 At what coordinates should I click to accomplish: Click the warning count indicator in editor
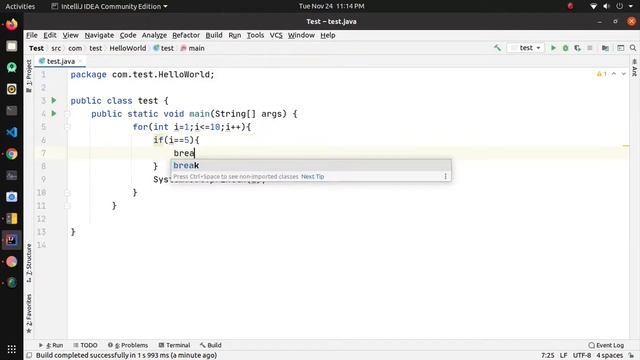[602, 74]
